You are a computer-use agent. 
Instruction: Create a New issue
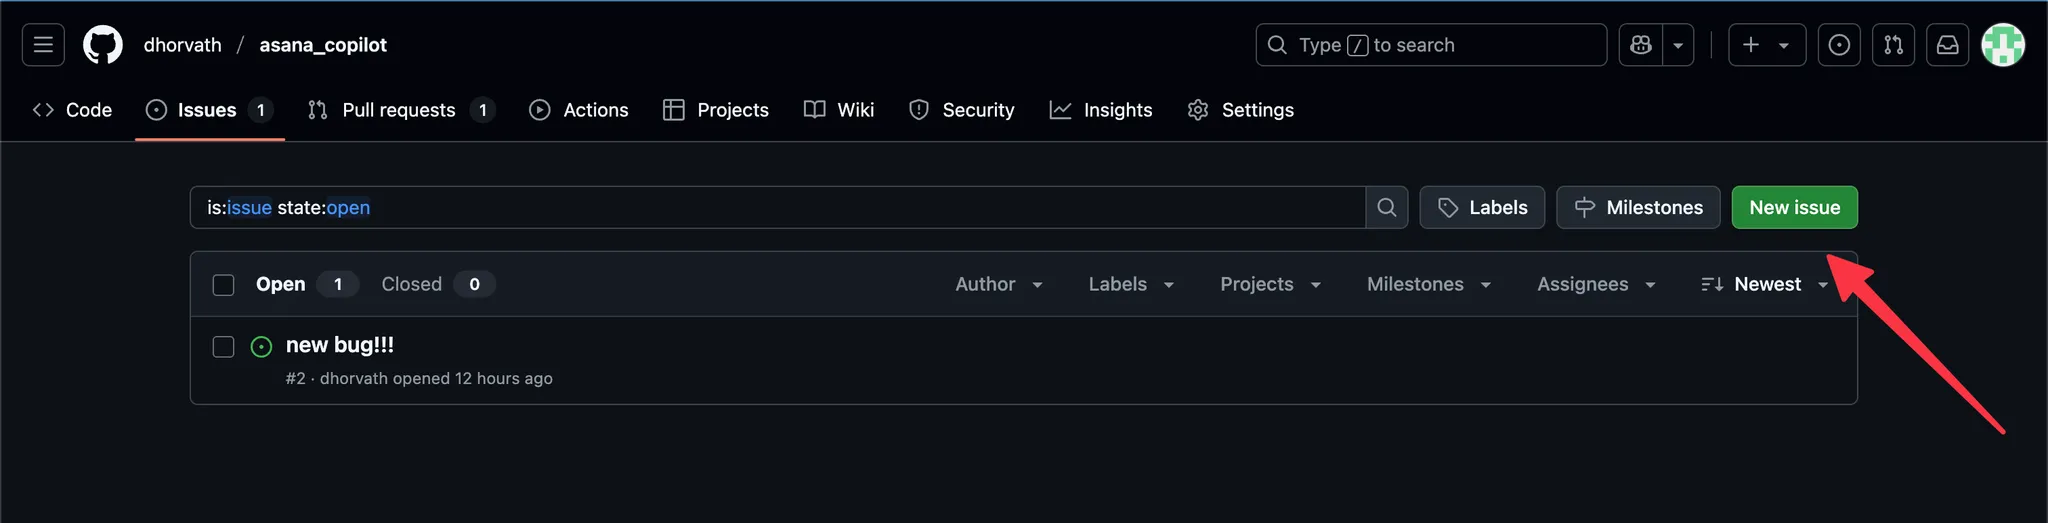[x=1795, y=207]
